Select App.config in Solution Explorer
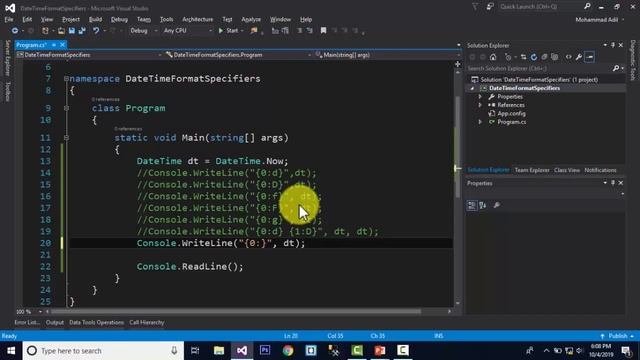Screen dimensions: 640x360 tap(511, 113)
